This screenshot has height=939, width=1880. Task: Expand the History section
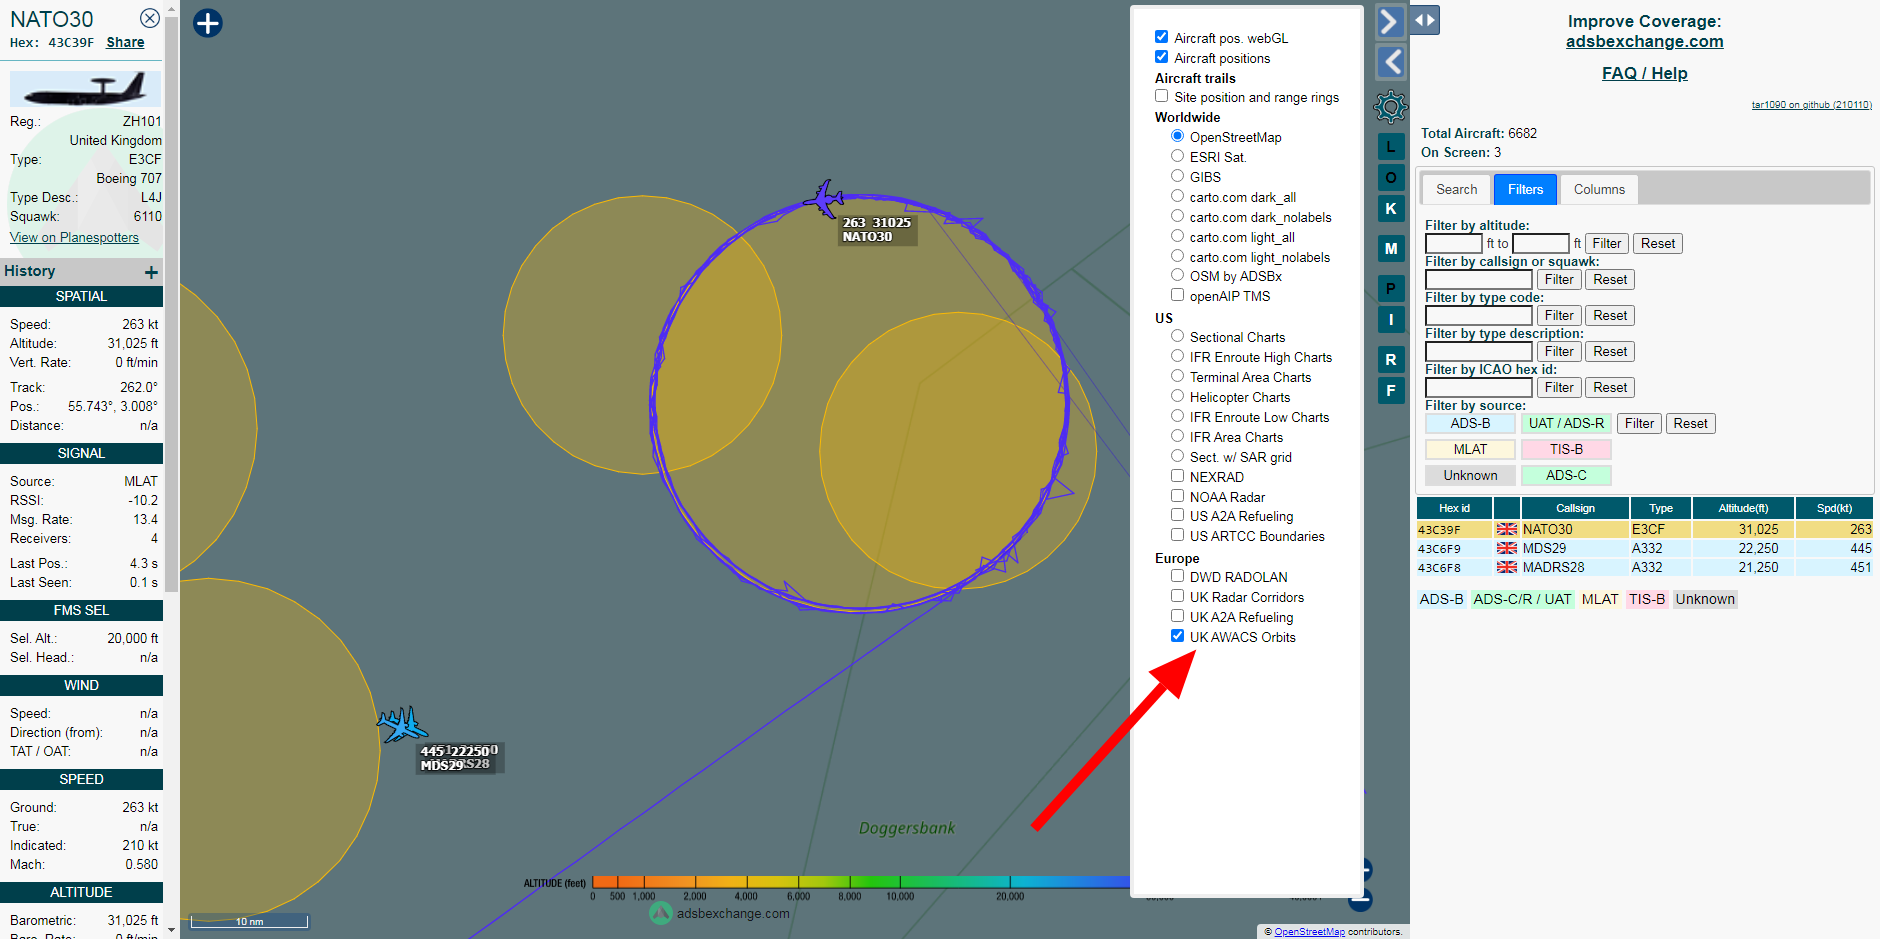pyautogui.click(x=151, y=272)
